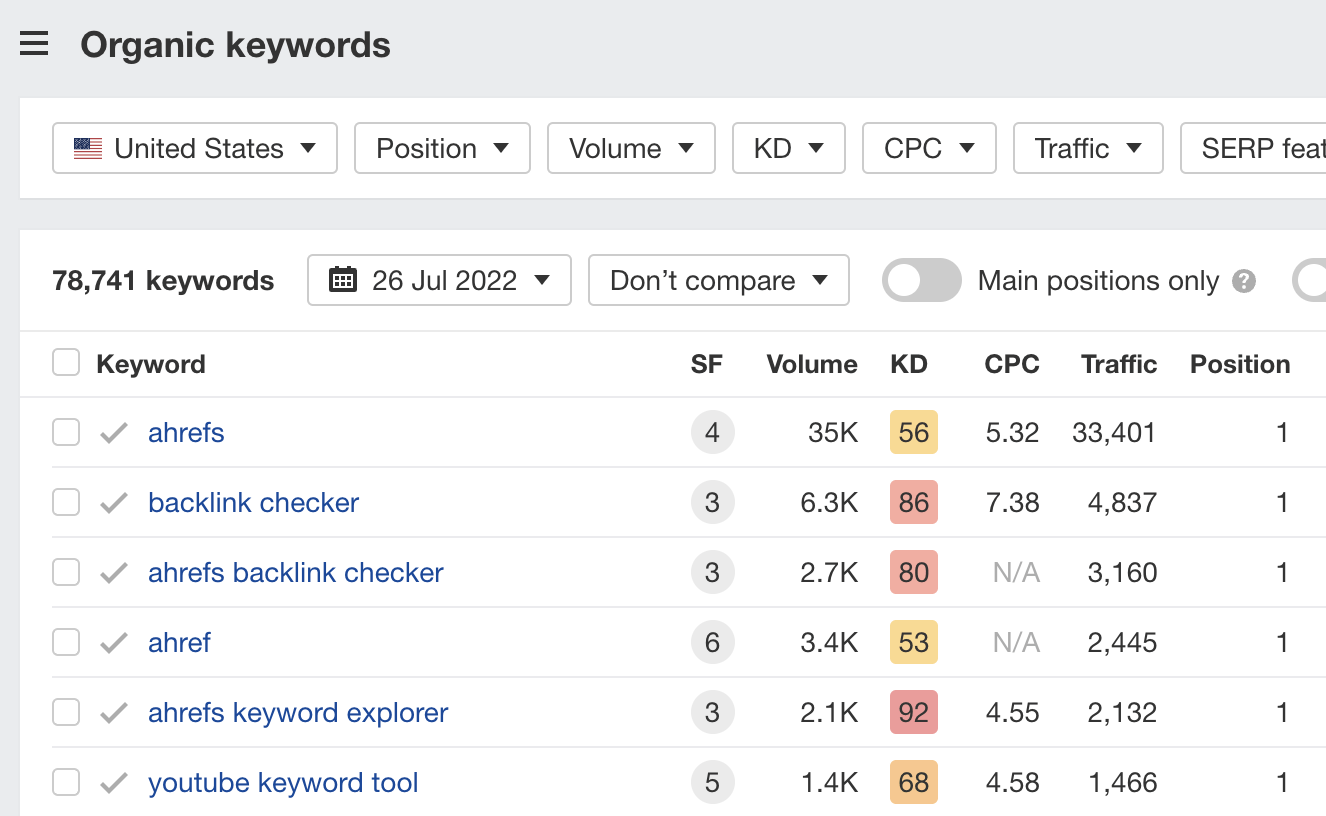This screenshot has width=1326, height=816.
Task: Check the select-all checkbox in table header
Action: pyautogui.click(x=66, y=364)
